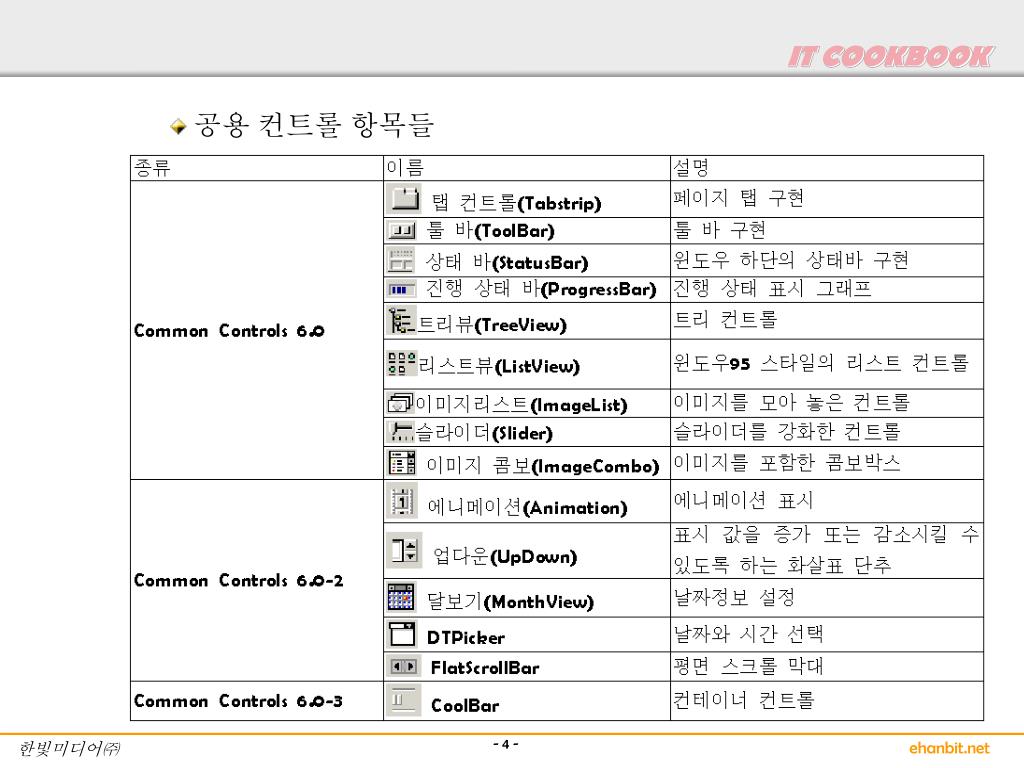Click the DTPicker control icon
This screenshot has width=1024, height=768.
click(x=402, y=634)
